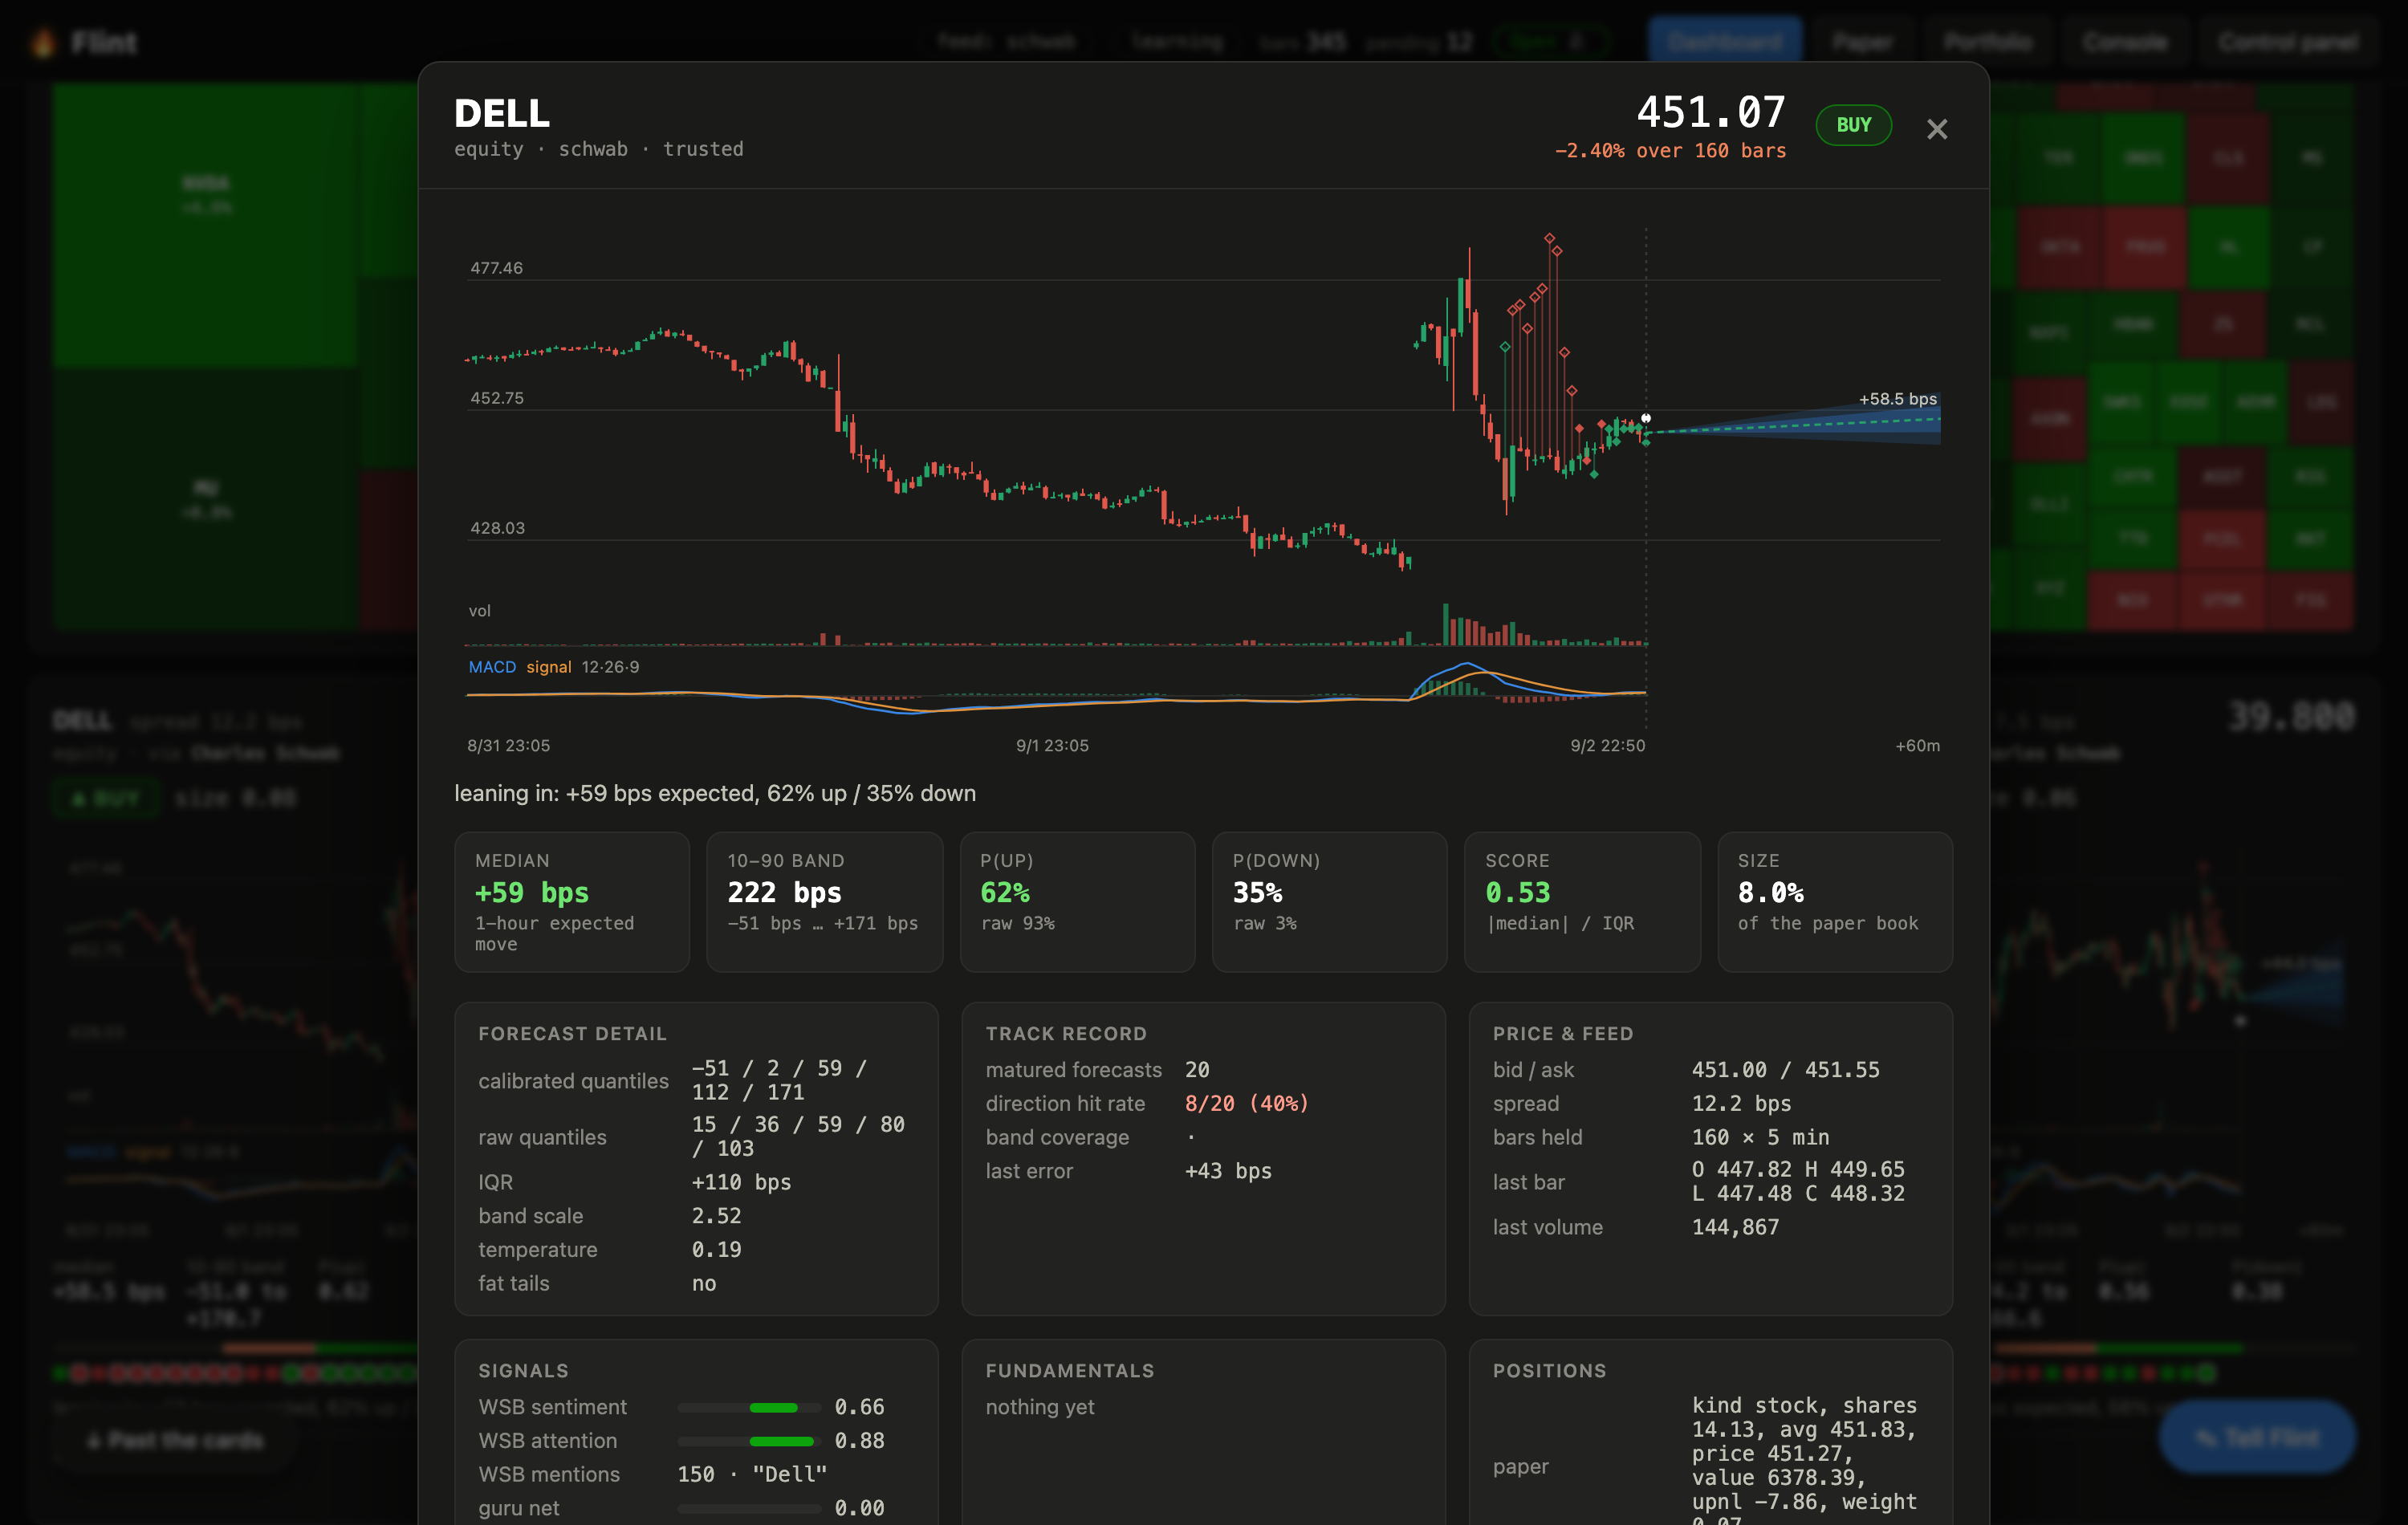Image resolution: width=2408 pixels, height=1525 pixels.
Task: Click the white current-price marker on the chart
Action: tap(1646, 418)
